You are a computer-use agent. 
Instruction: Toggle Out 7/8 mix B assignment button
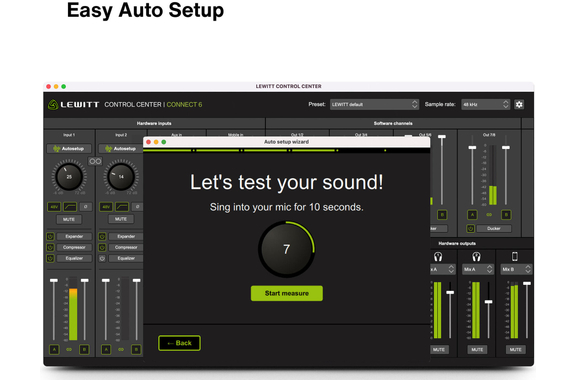[506, 215]
